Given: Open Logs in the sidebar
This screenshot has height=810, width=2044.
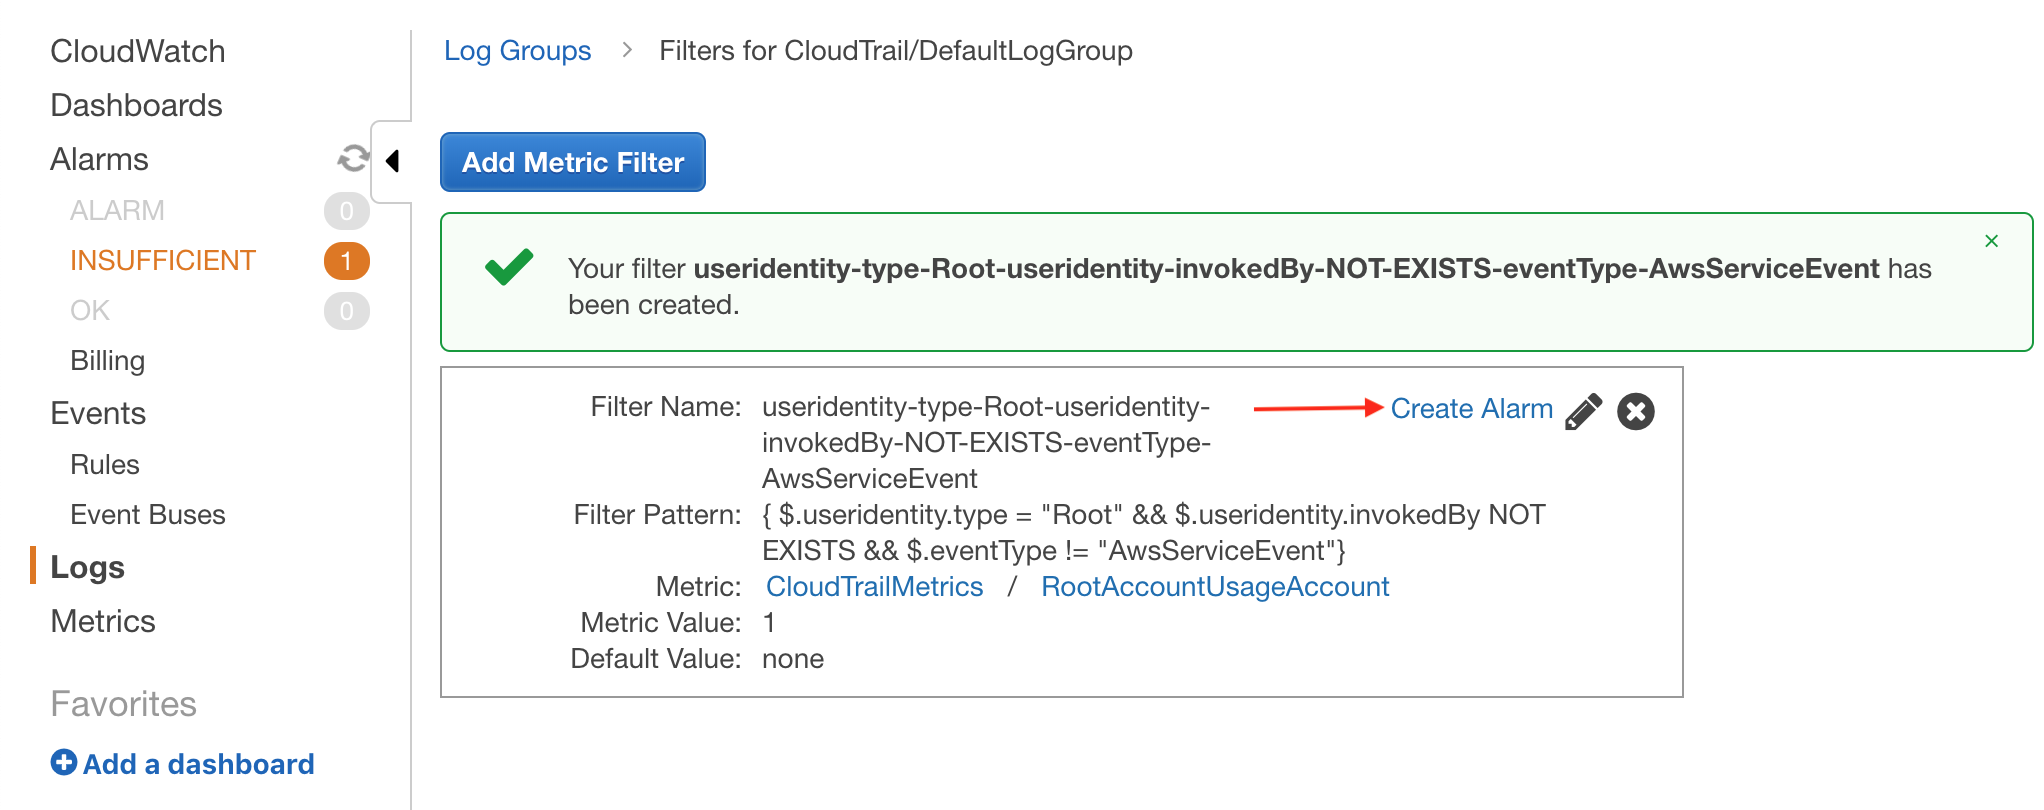Looking at the screenshot, I should coord(87,567).
